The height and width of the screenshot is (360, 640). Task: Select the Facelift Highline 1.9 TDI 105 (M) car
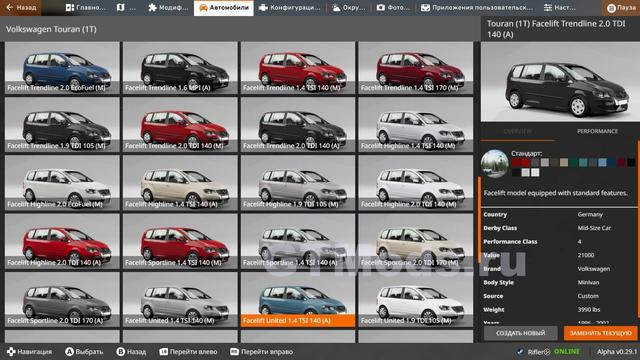point(298,183)
